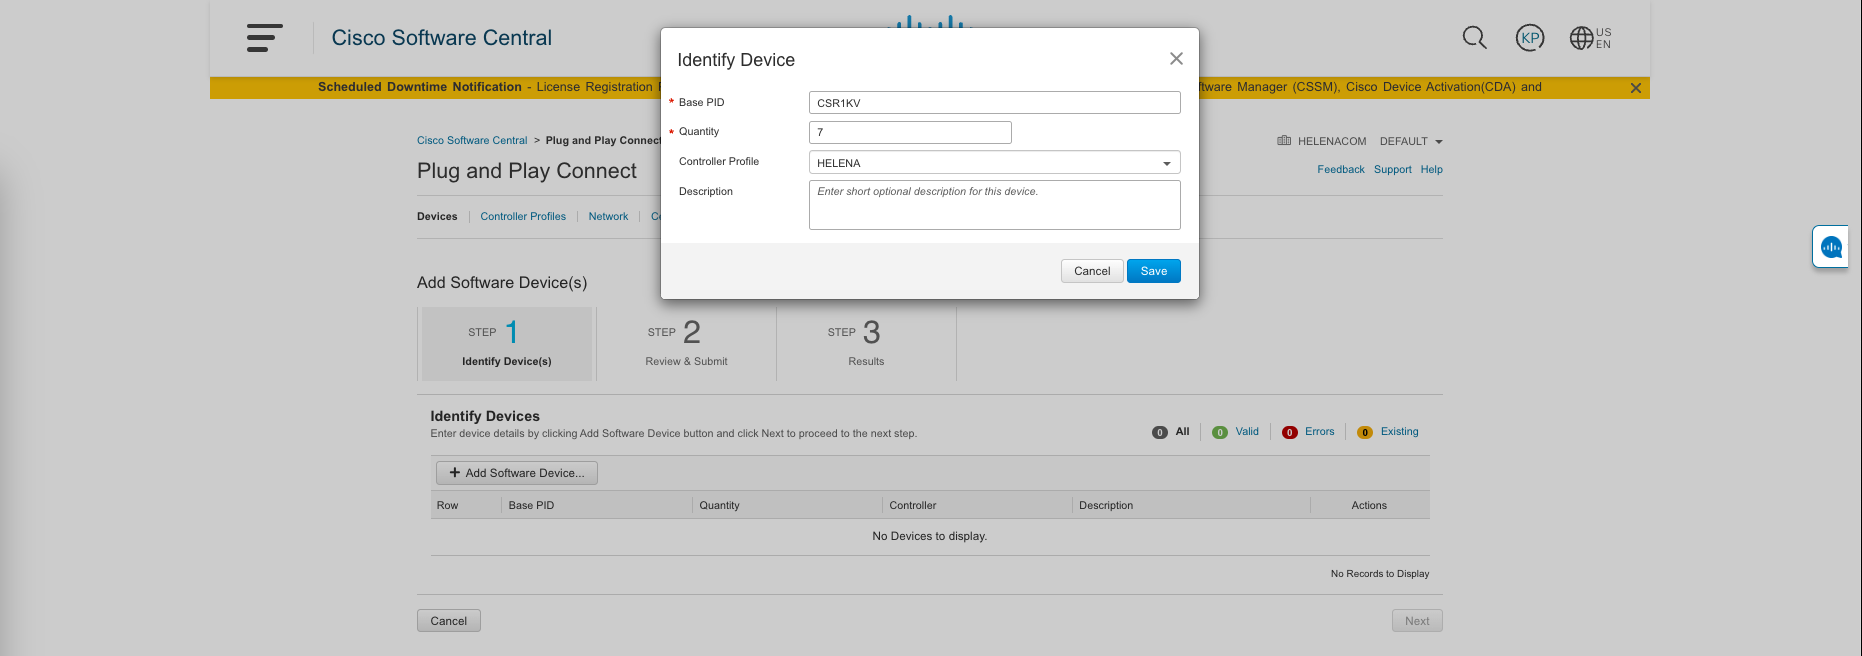This screenshot has width=1862, height=656.
Task: Cancel the Identify Device dialog
Action: point(1092,271)
